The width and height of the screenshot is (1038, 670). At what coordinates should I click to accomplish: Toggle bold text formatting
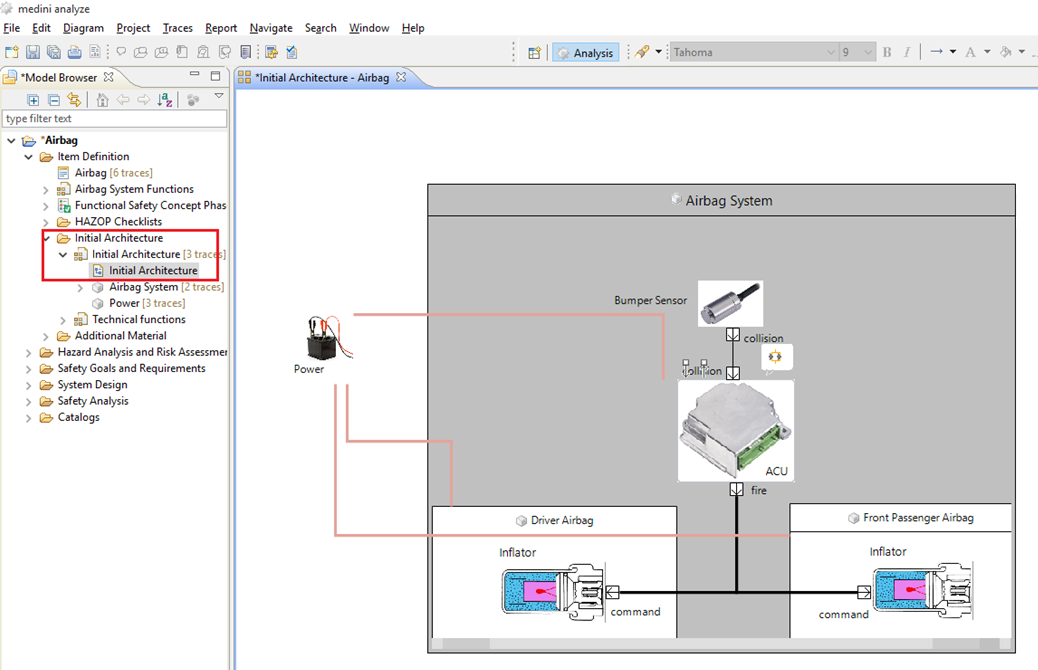(x=887, y=52)
